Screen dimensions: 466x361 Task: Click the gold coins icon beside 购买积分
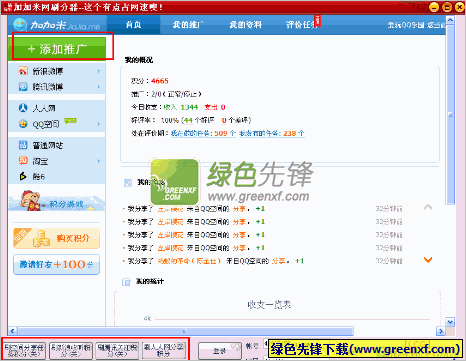41,238
